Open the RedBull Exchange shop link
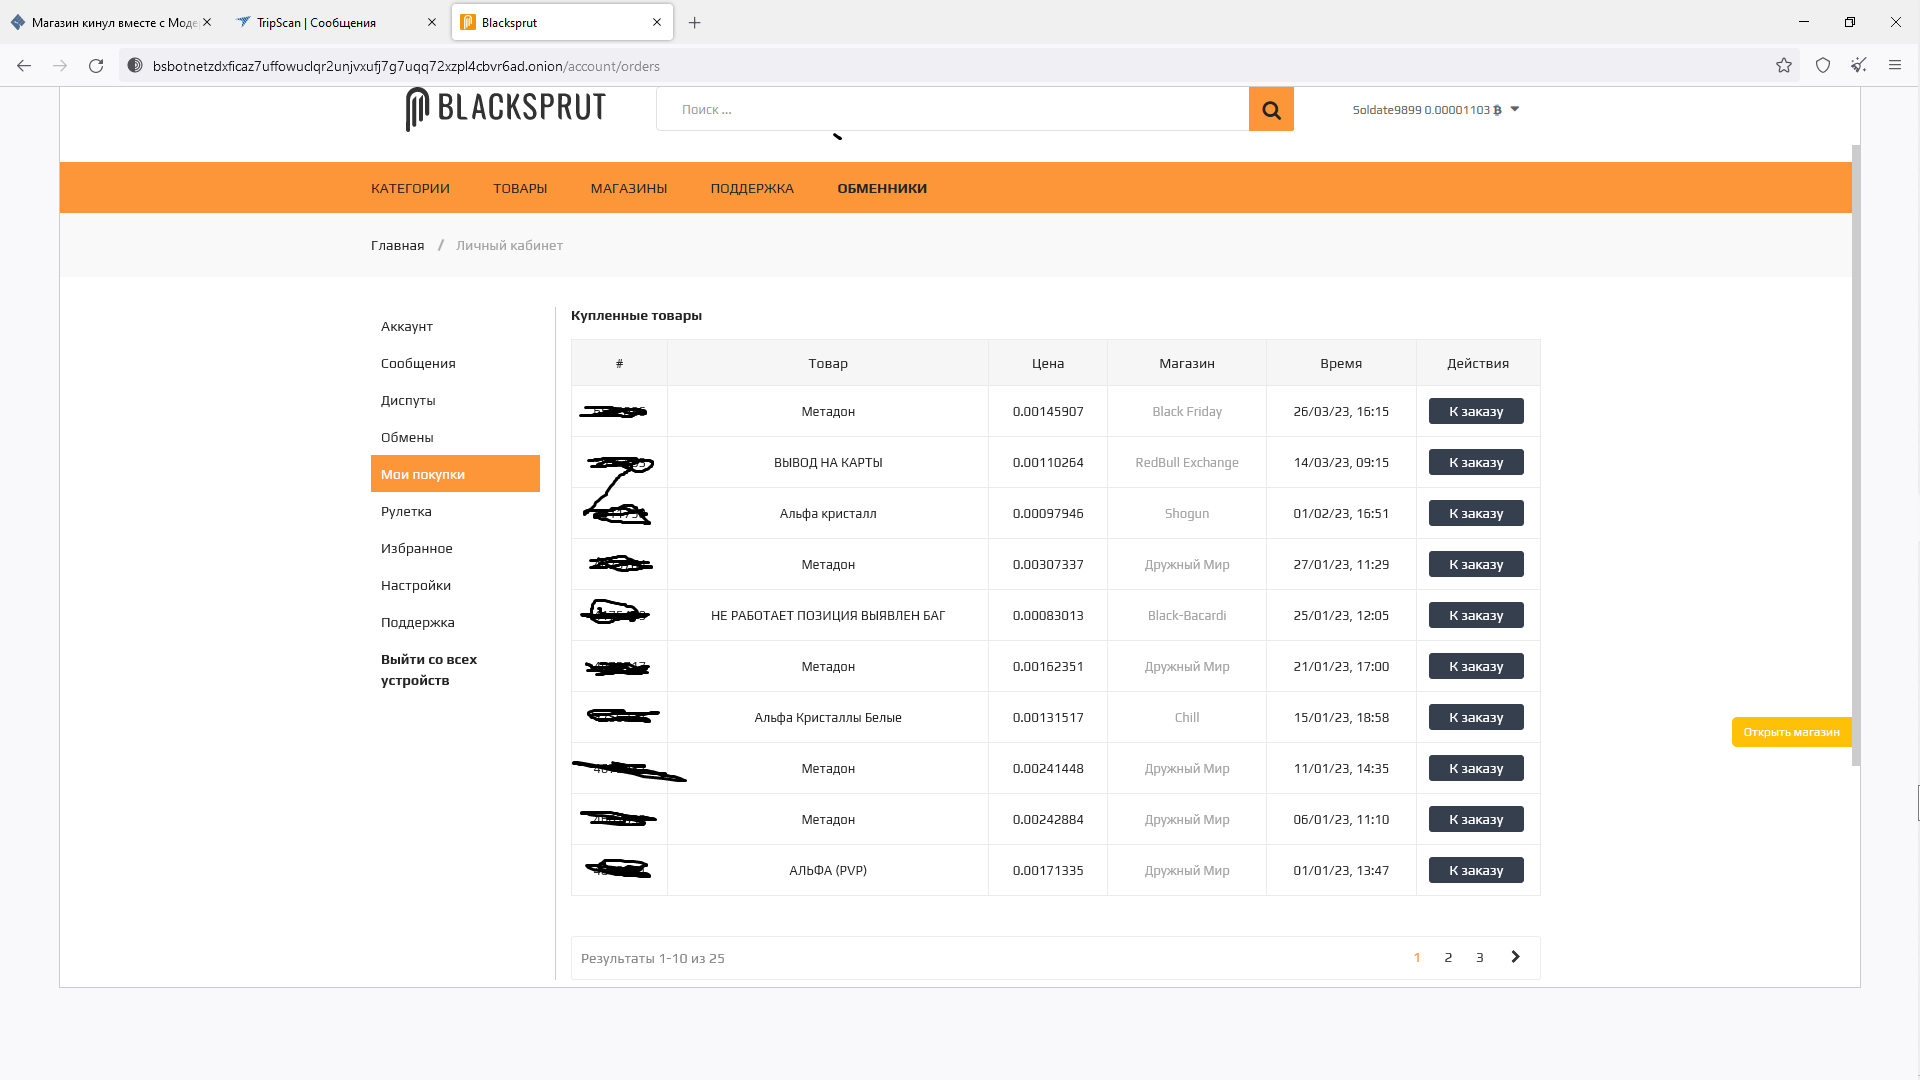The height and width of the screenshot is (1080, 1920). [1187, 462]
